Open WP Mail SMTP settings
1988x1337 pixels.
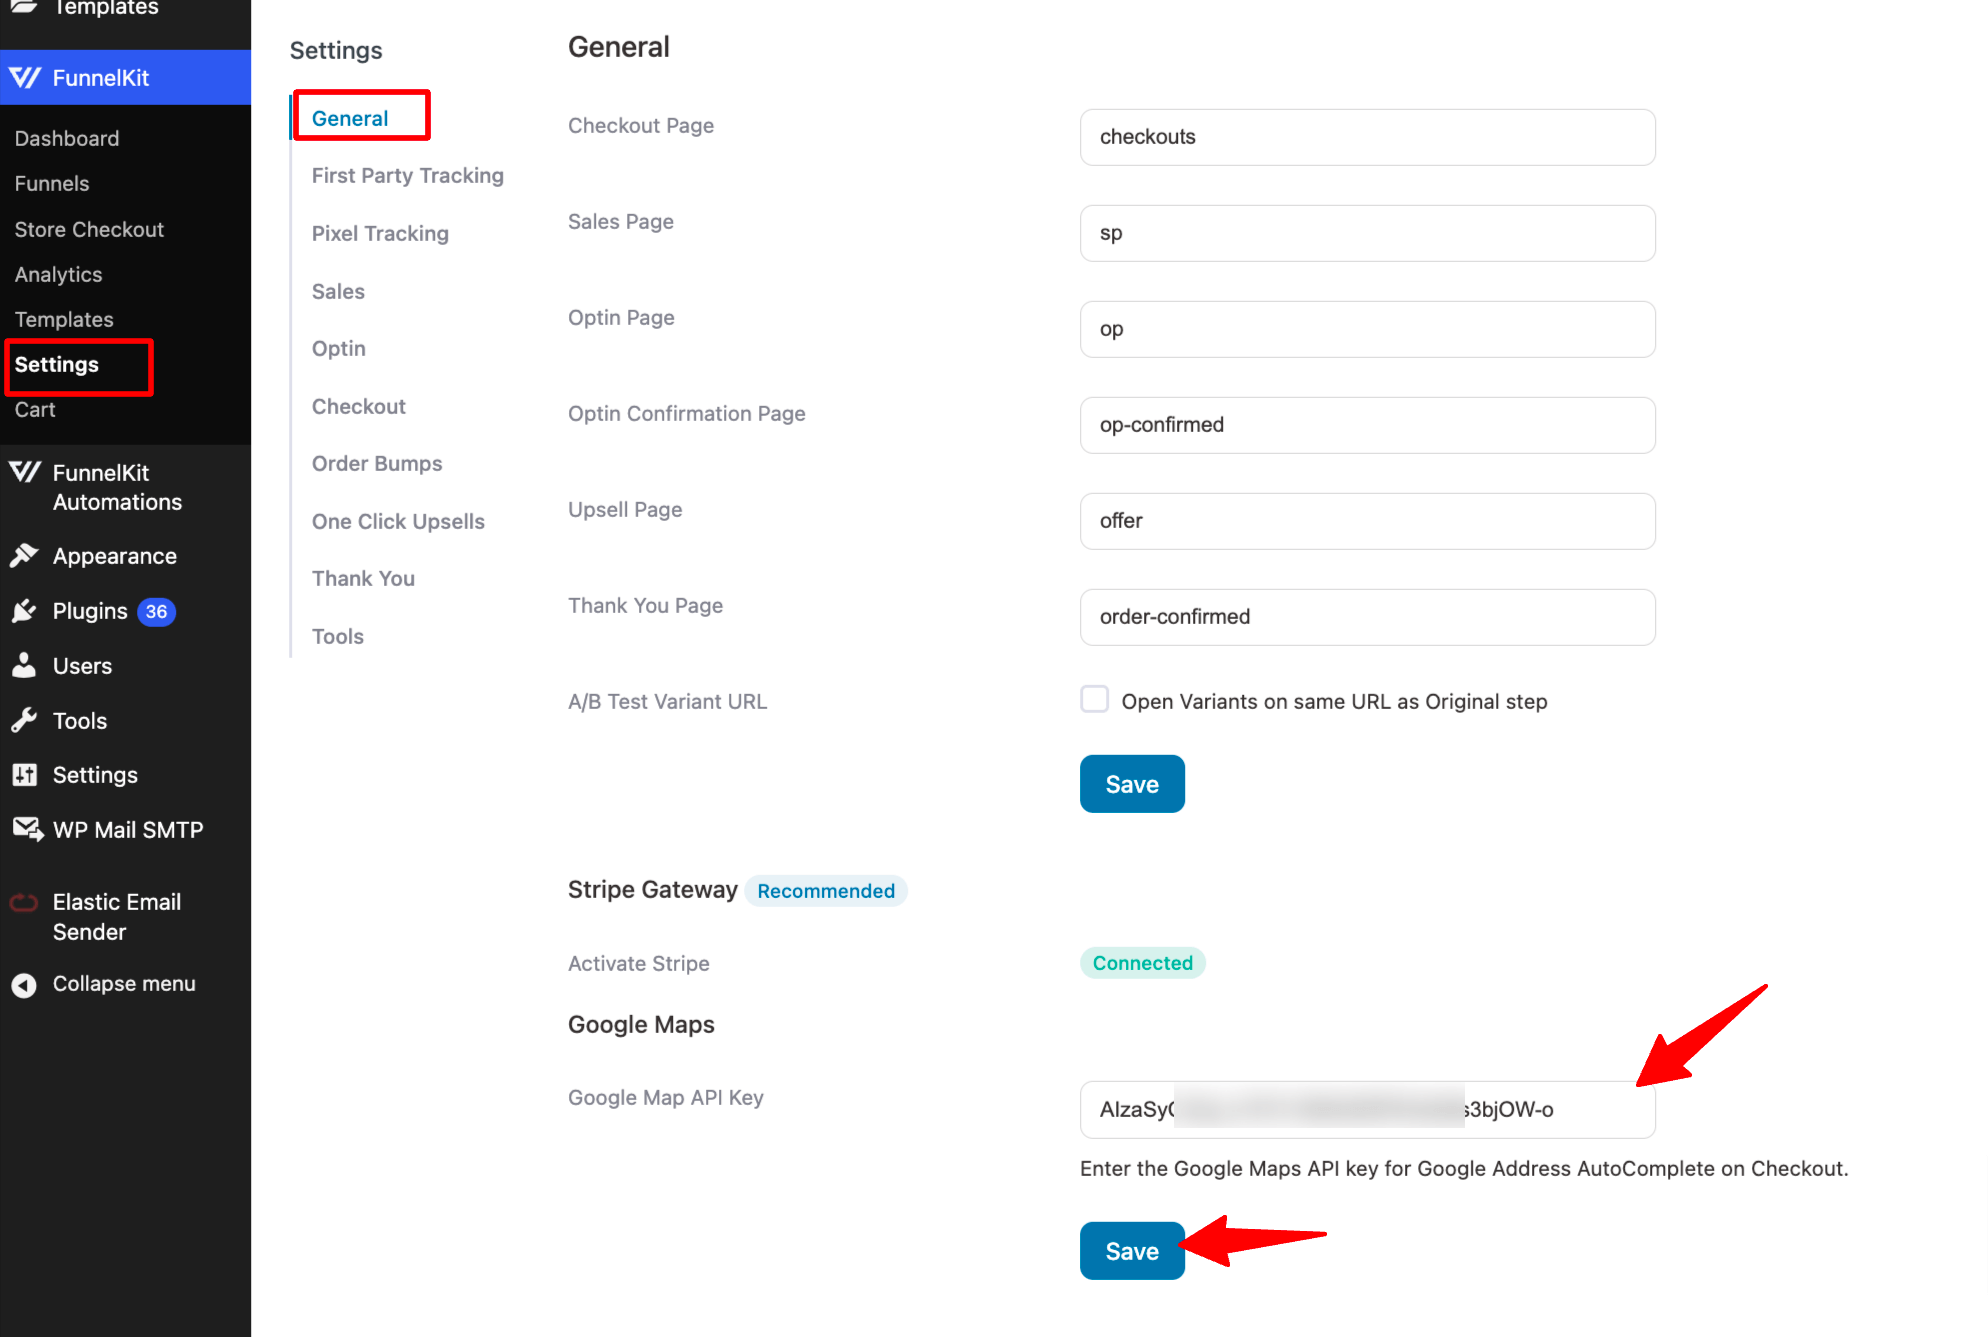point(128,830)
